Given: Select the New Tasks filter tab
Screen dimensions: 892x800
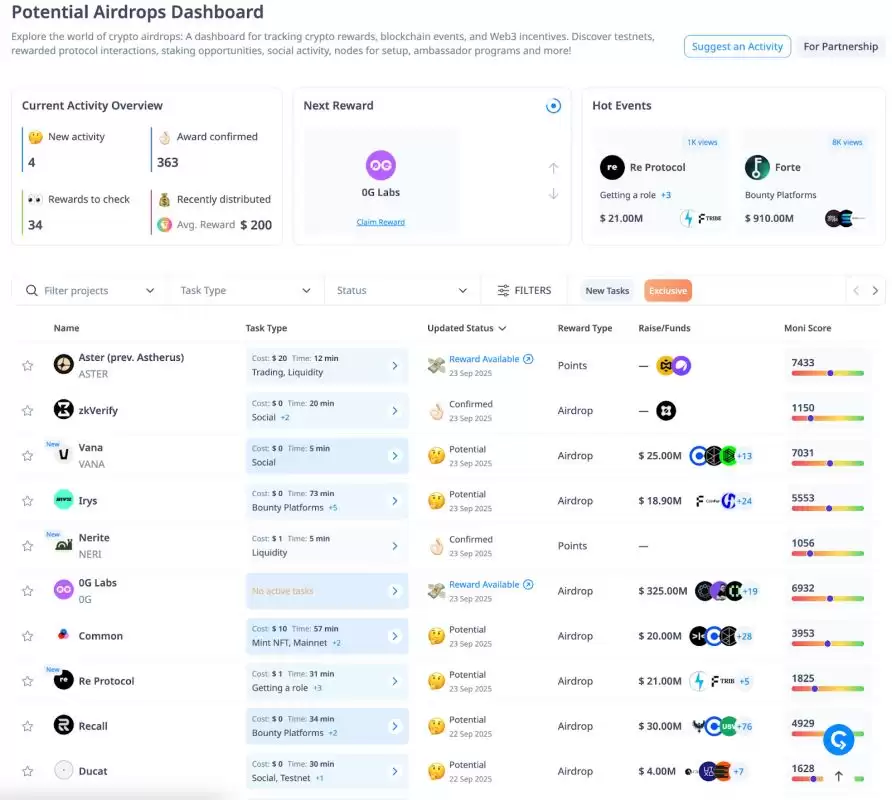Looking at the screenshot, I should click(x=607, y=291).
